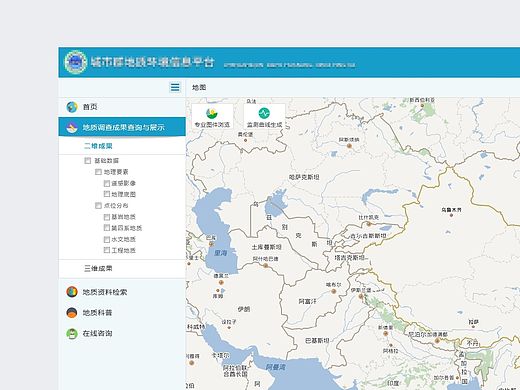
Task: Click the platform logo emblem in header
Action: [76, 62]
